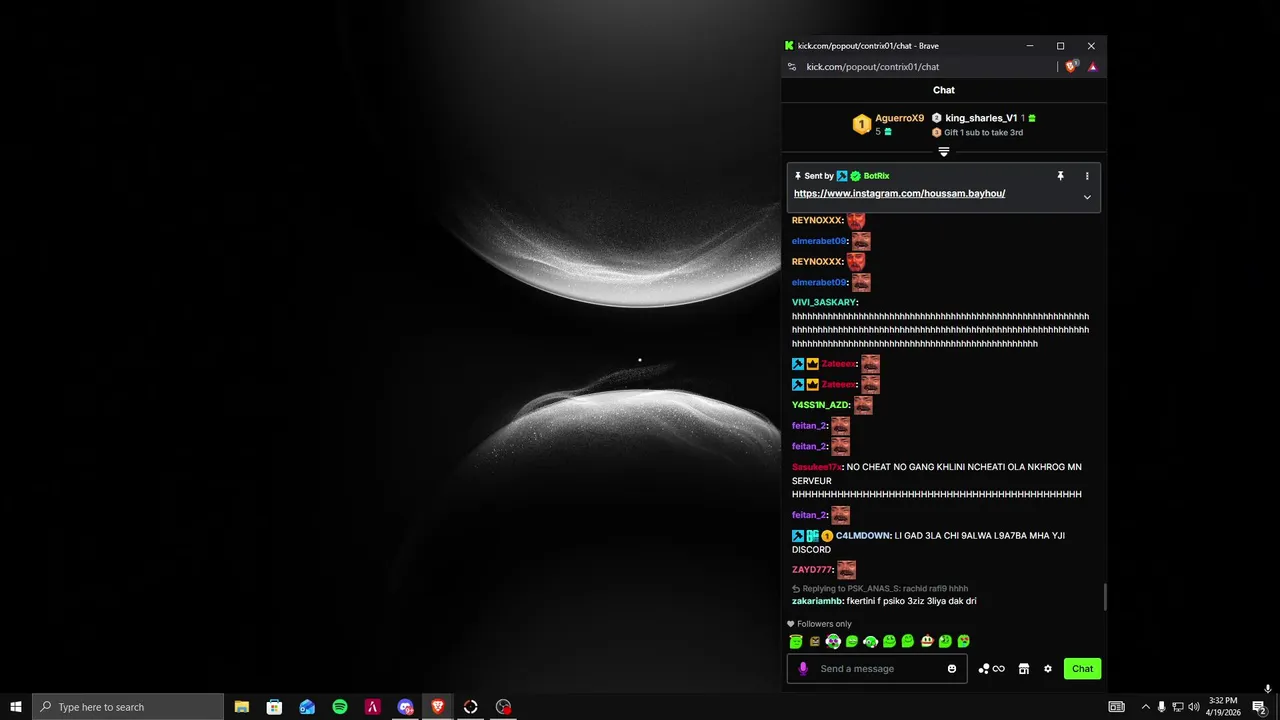1280x720 pixels.
Task: Click the chat scrollbar thumb
Action: point(1105,596)
